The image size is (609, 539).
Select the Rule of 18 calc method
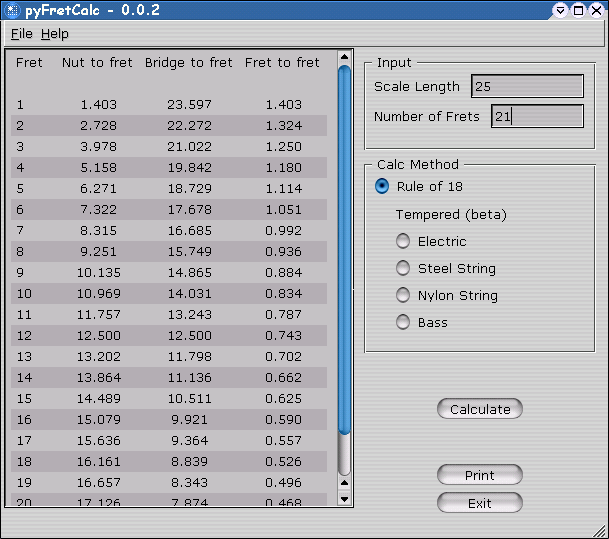pyautogui.click(x=382, y=186)
